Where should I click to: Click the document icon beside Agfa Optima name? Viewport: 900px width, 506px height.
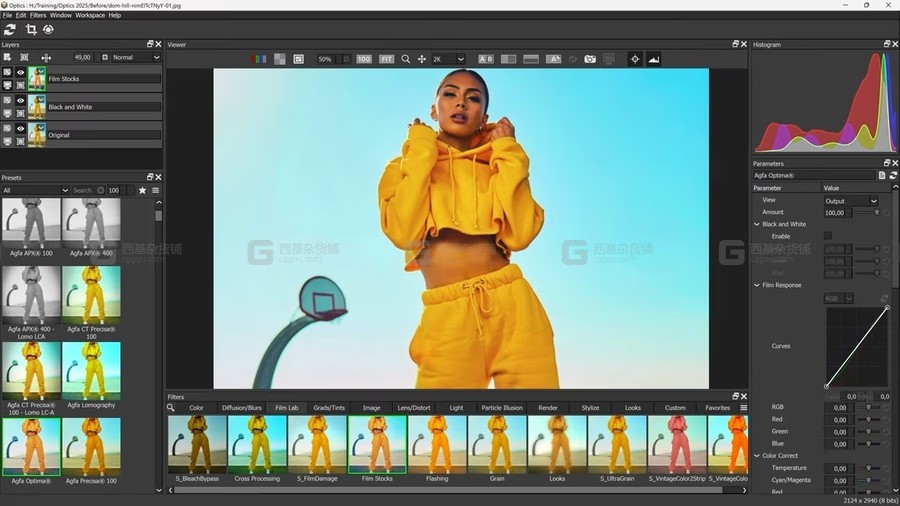pos(882,176)
